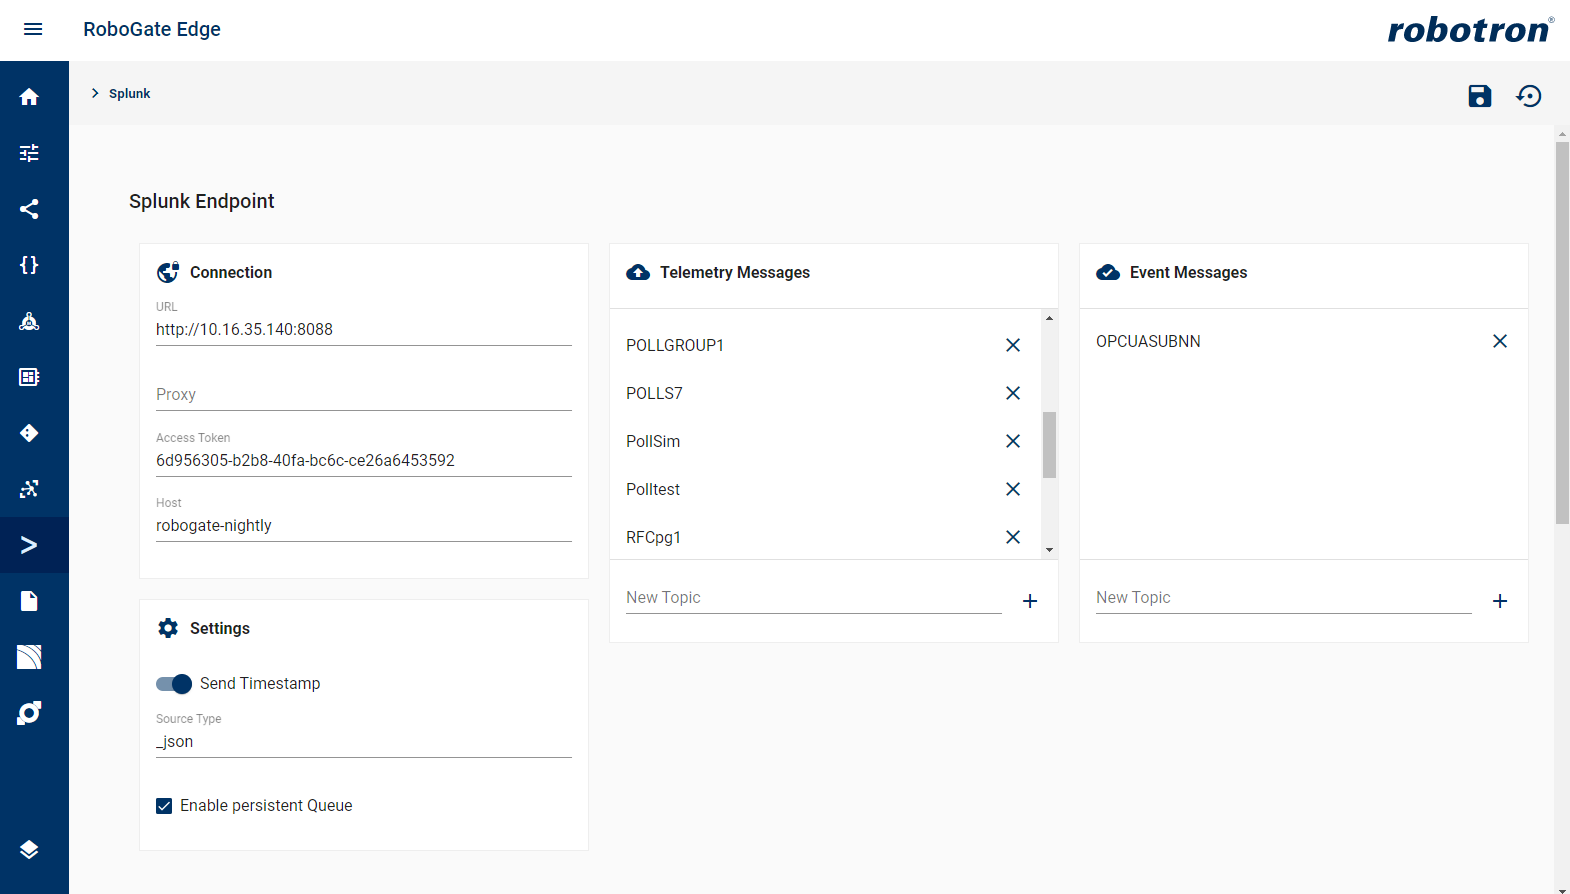Click the RoboGate Edge title
Viewport: 1570px width, 894px height.
pos(152,29)
